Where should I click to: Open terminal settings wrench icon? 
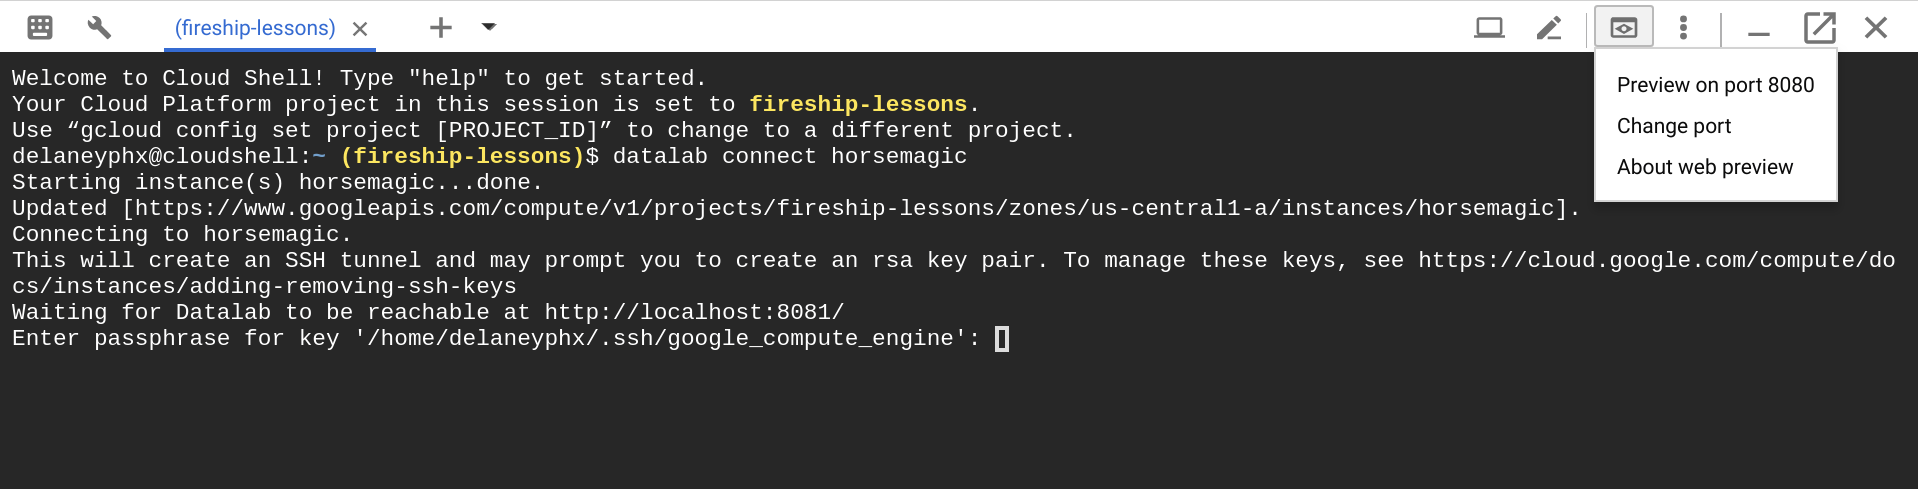click(99, 27)
